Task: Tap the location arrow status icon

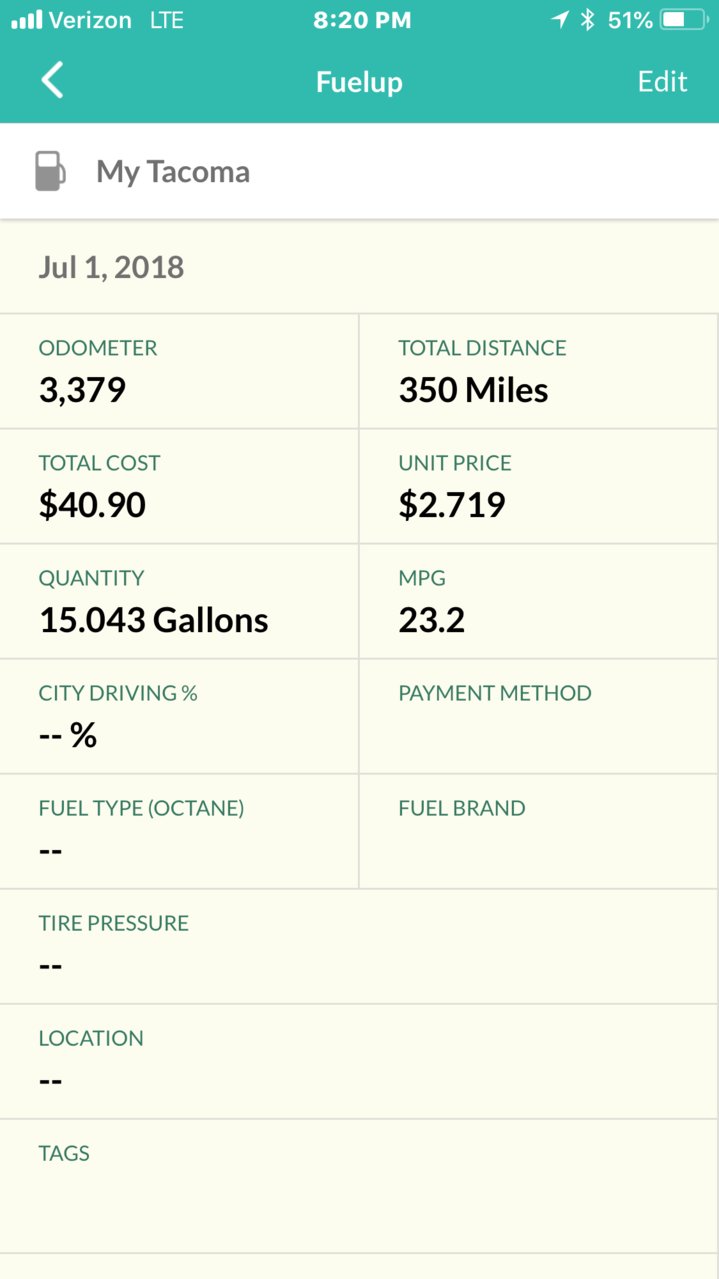Action: click(560, 20)
